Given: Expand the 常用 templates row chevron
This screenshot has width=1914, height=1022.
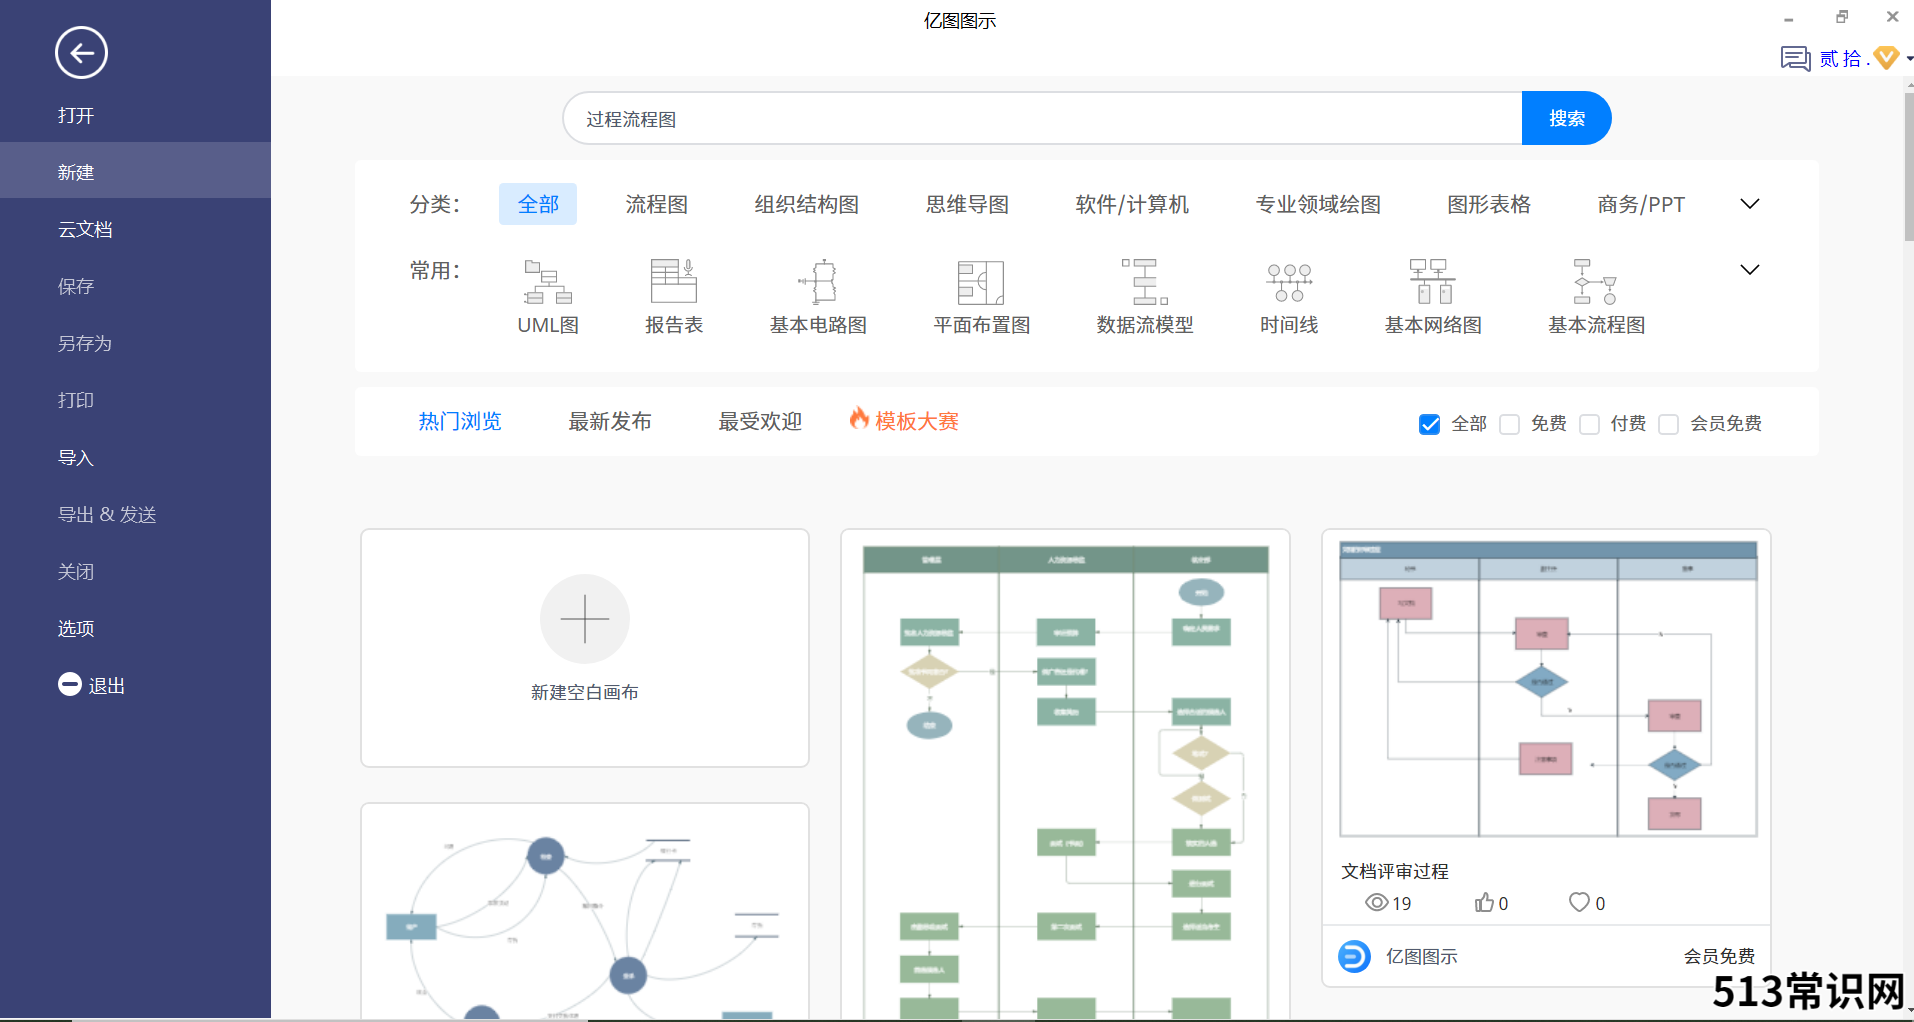Looking at the screenshot, I should coord(1750,270).
